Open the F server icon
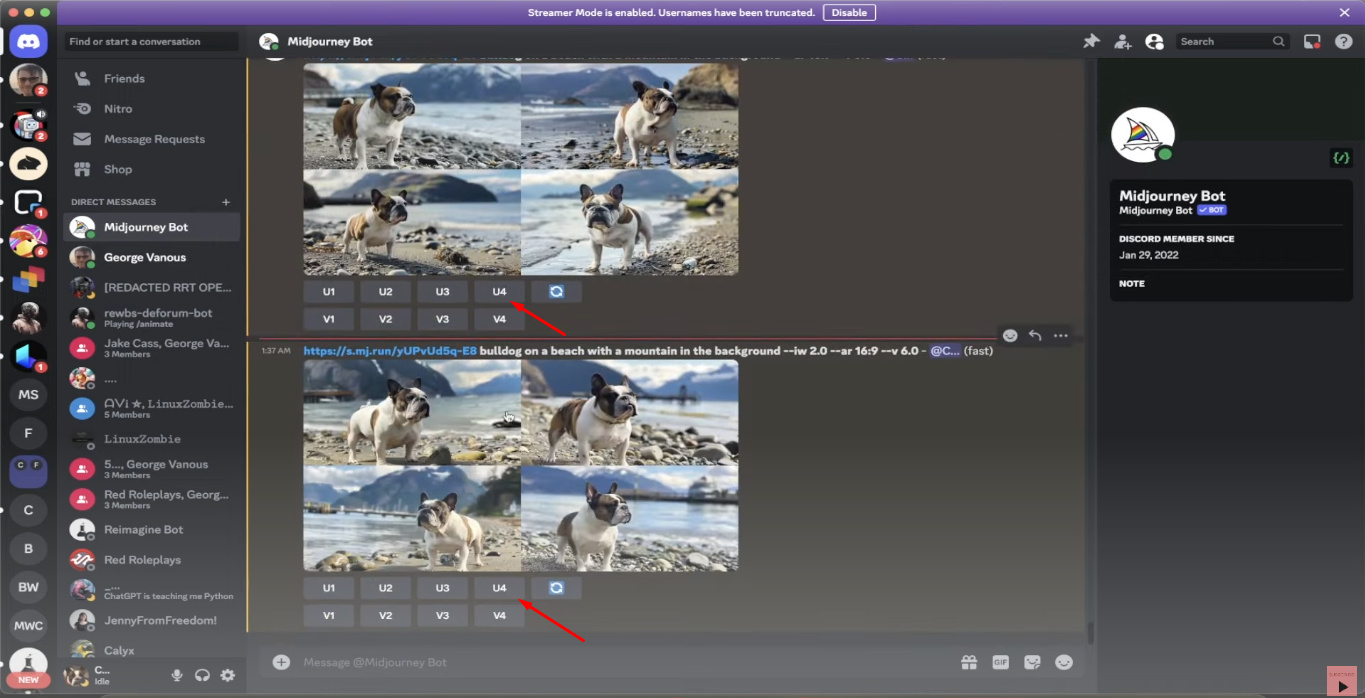Viewport: 1365px width, 698px height. tap(28, 433)
